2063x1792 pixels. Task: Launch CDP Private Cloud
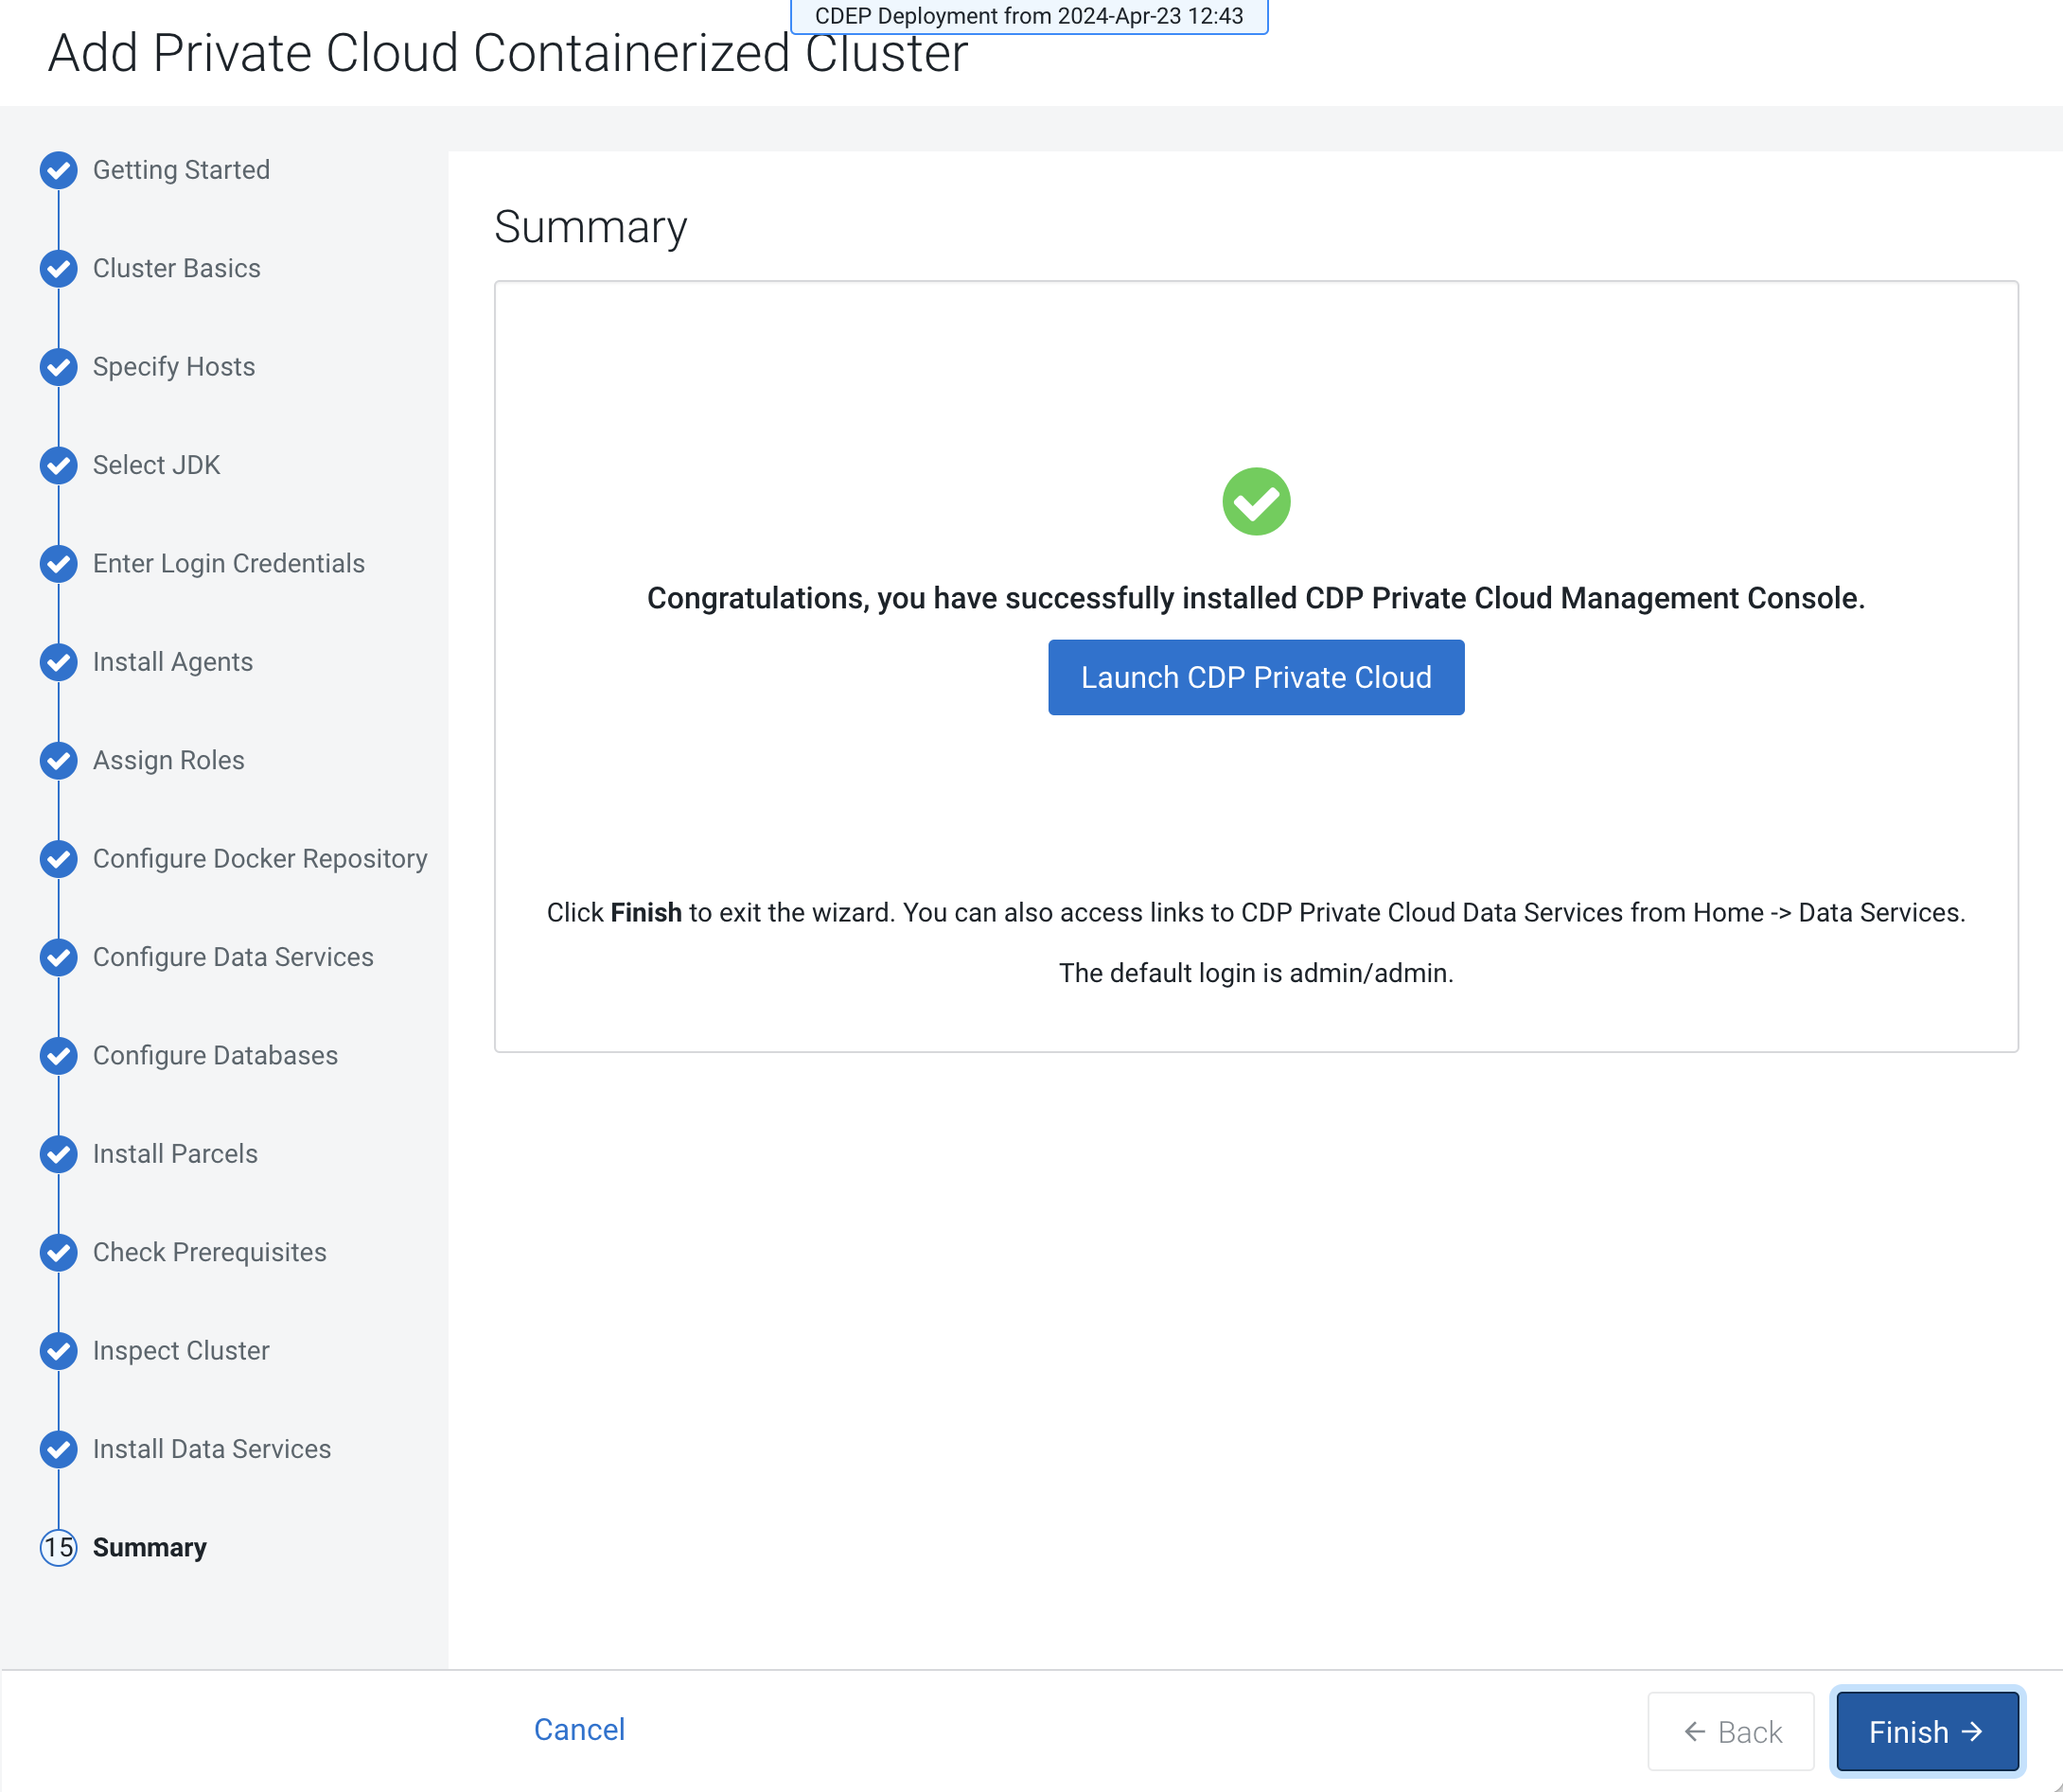coord(1256,677)
